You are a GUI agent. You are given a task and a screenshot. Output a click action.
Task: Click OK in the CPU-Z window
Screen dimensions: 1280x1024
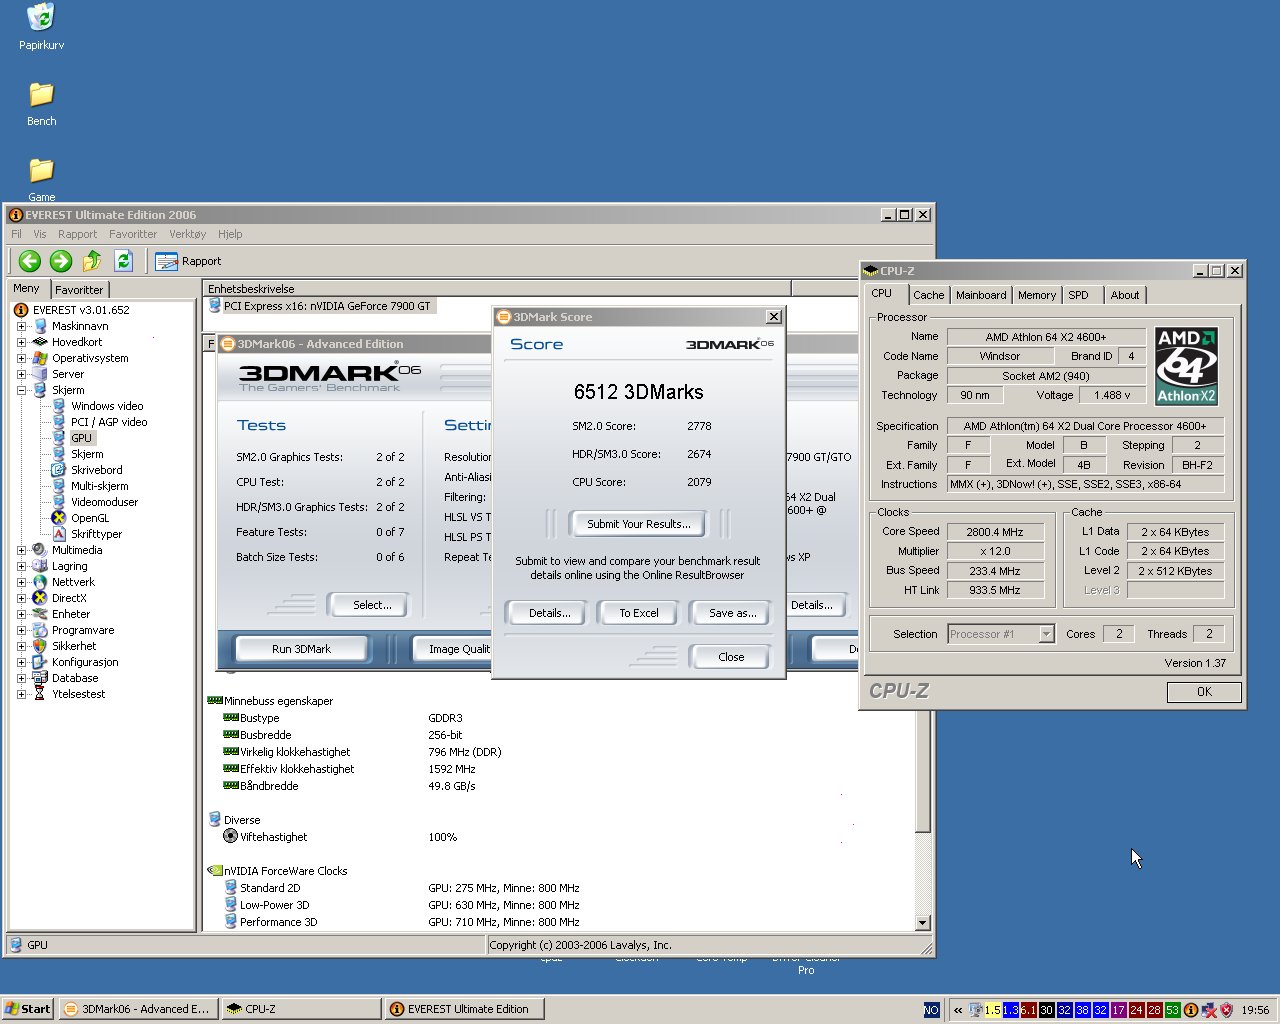(x=1204, y=692)
